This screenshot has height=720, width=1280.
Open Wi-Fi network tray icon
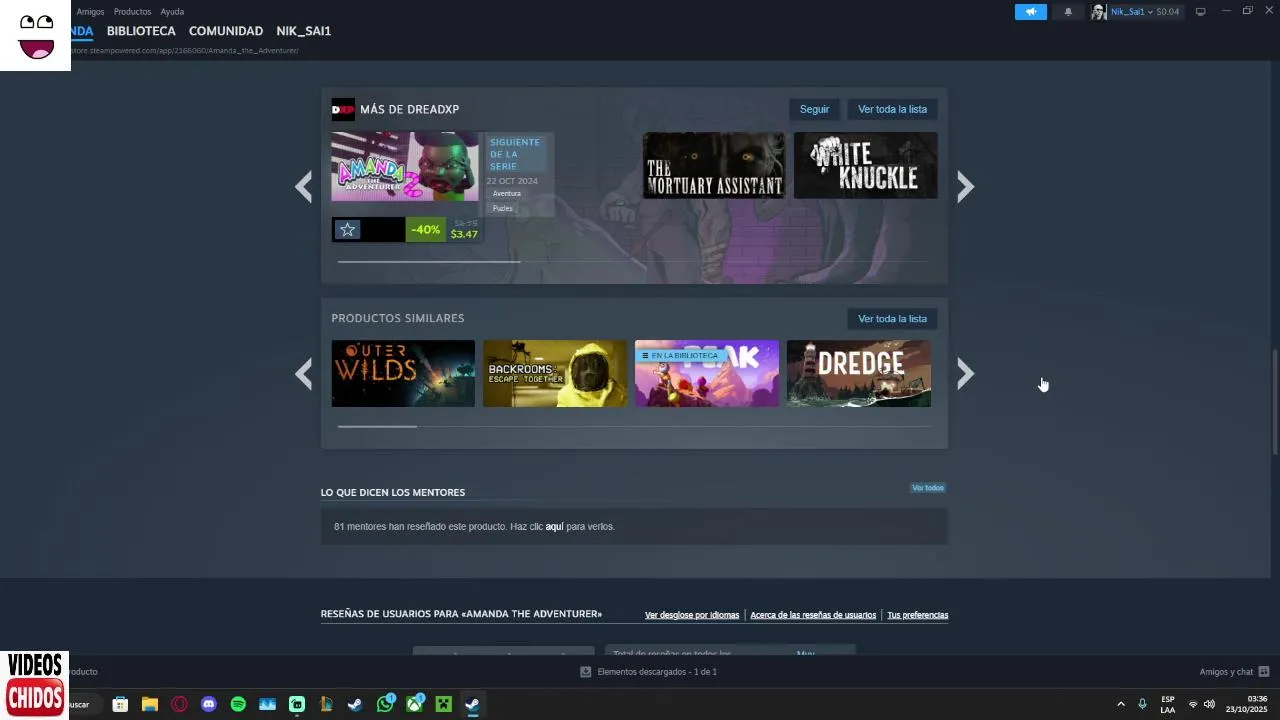pos(1192,704)
